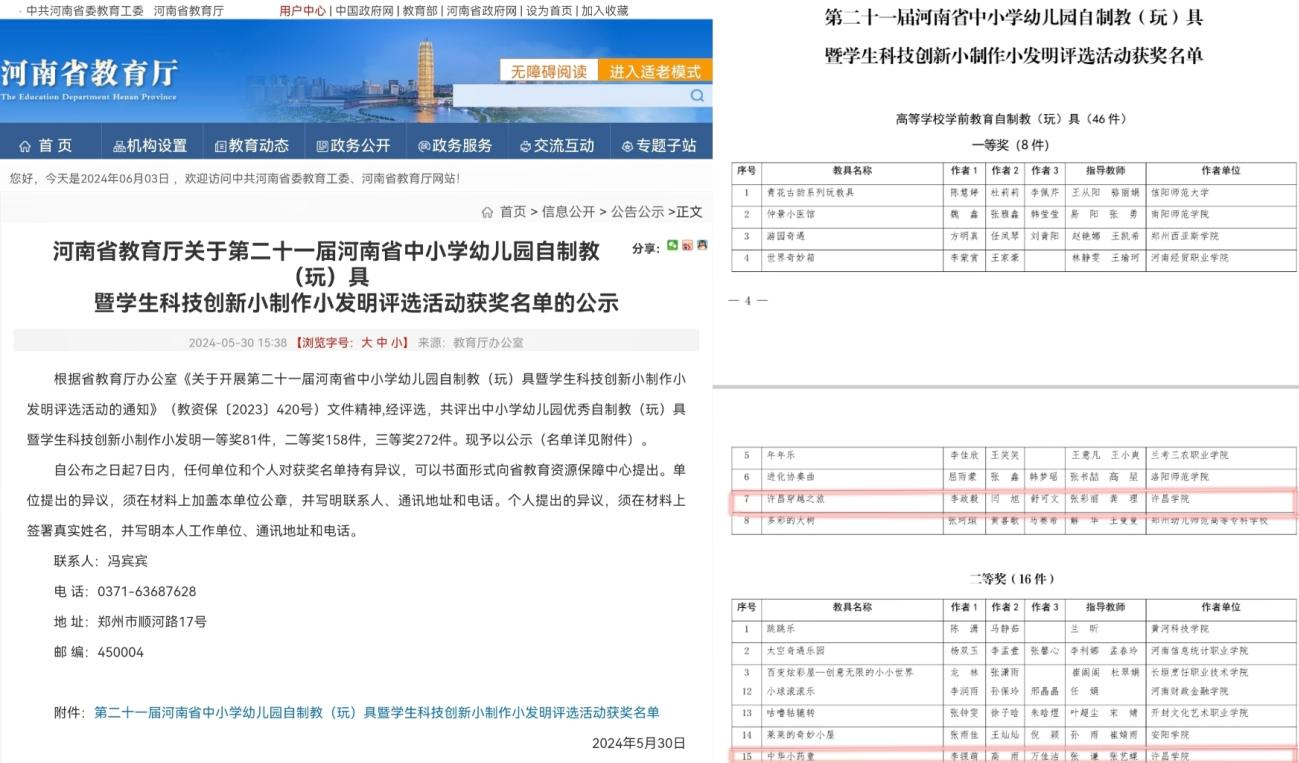This screenshot has height=763, width=1299.
Task: Open 专题子站 navigation menu
Action: [659, 146]
